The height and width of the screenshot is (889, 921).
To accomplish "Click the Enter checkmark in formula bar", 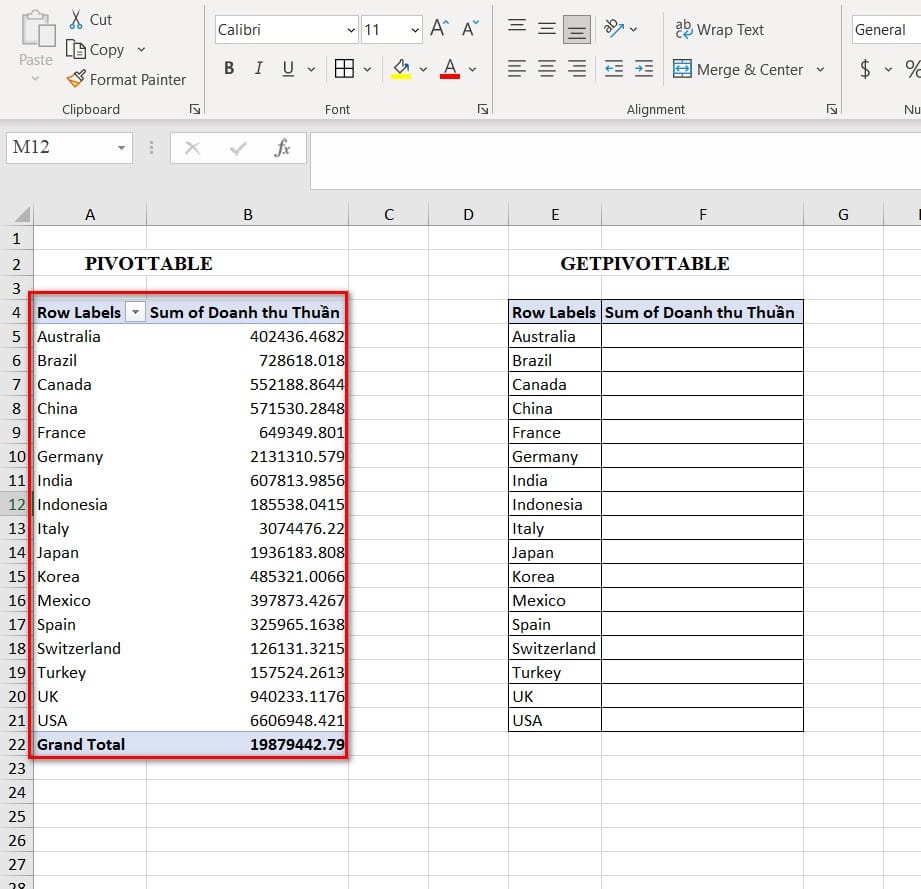I will pos(238,147).
